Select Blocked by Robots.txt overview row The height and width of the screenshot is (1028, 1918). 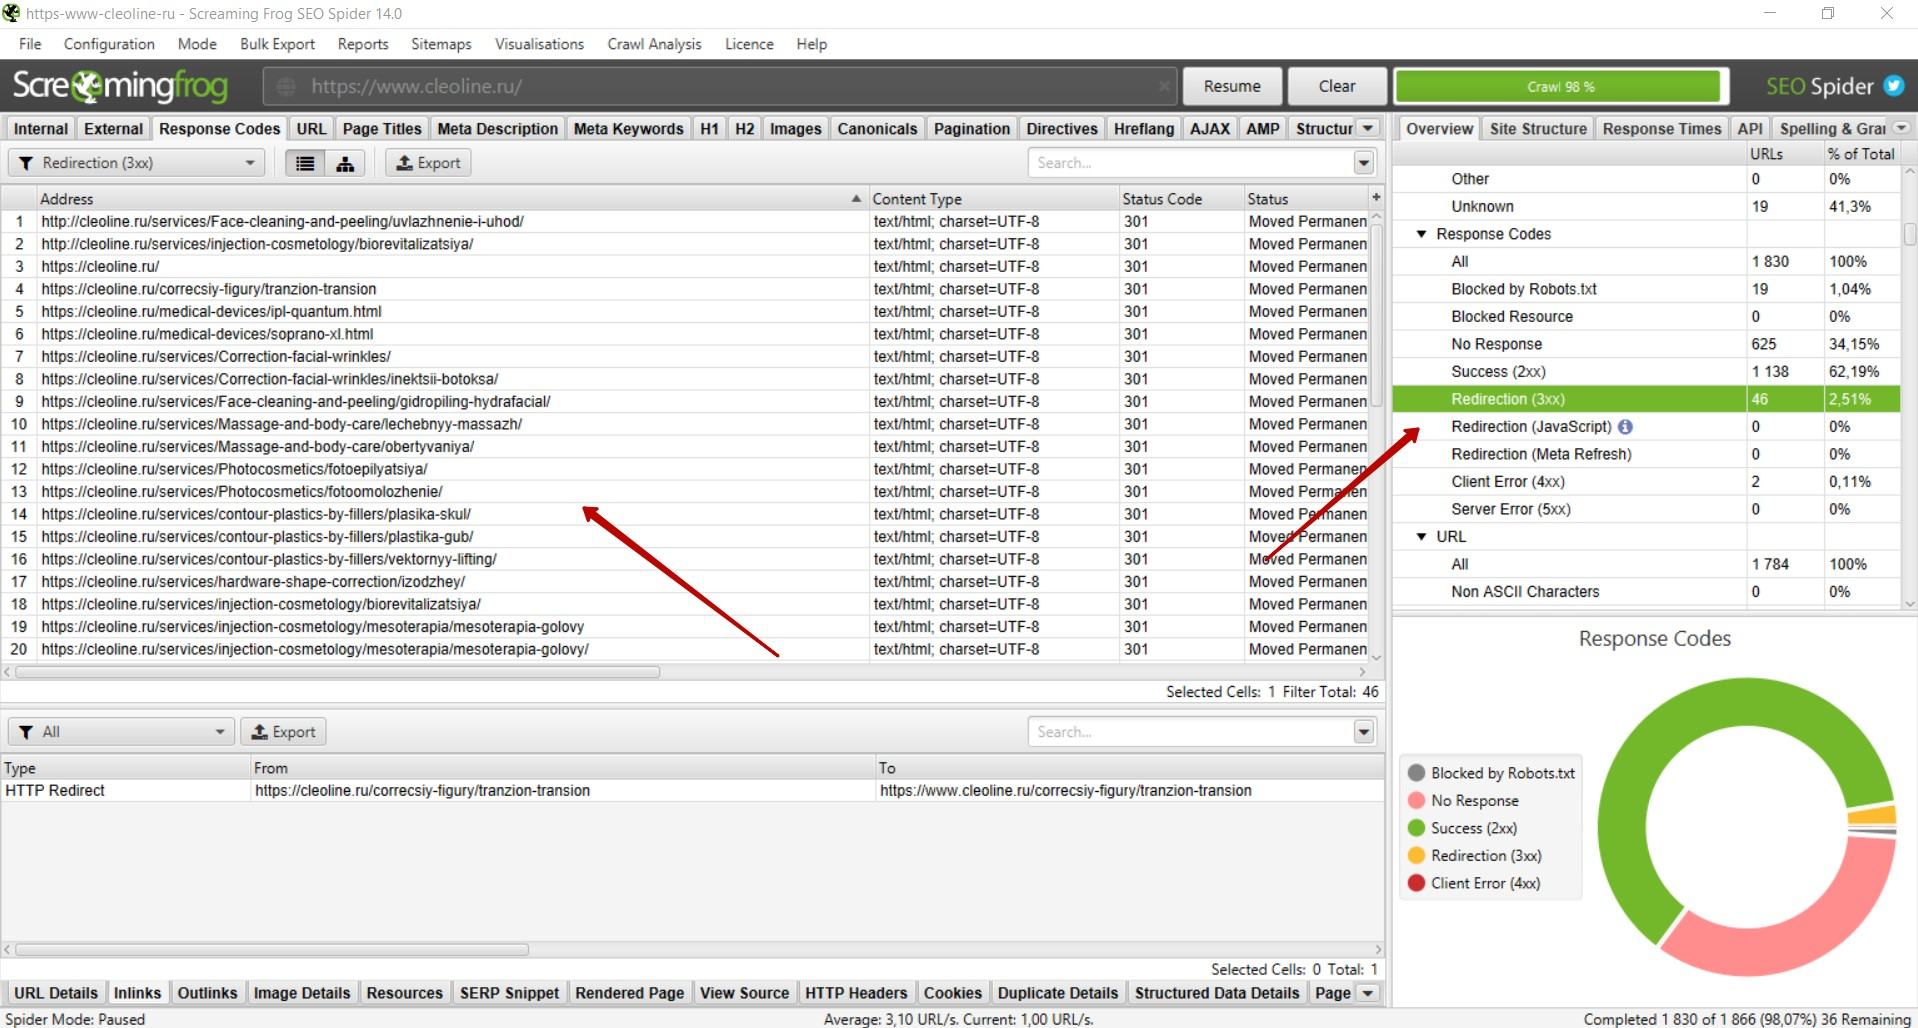(x=1646, y=289)
